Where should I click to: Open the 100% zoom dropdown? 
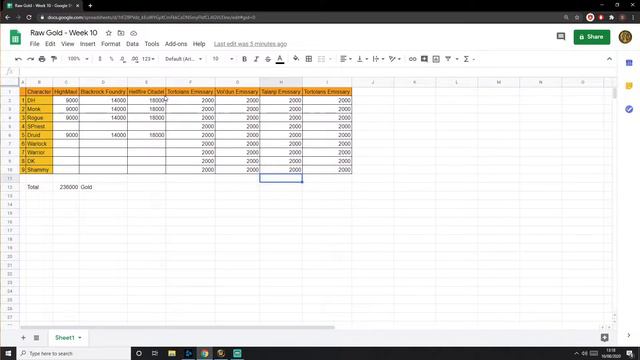point(78,59)
